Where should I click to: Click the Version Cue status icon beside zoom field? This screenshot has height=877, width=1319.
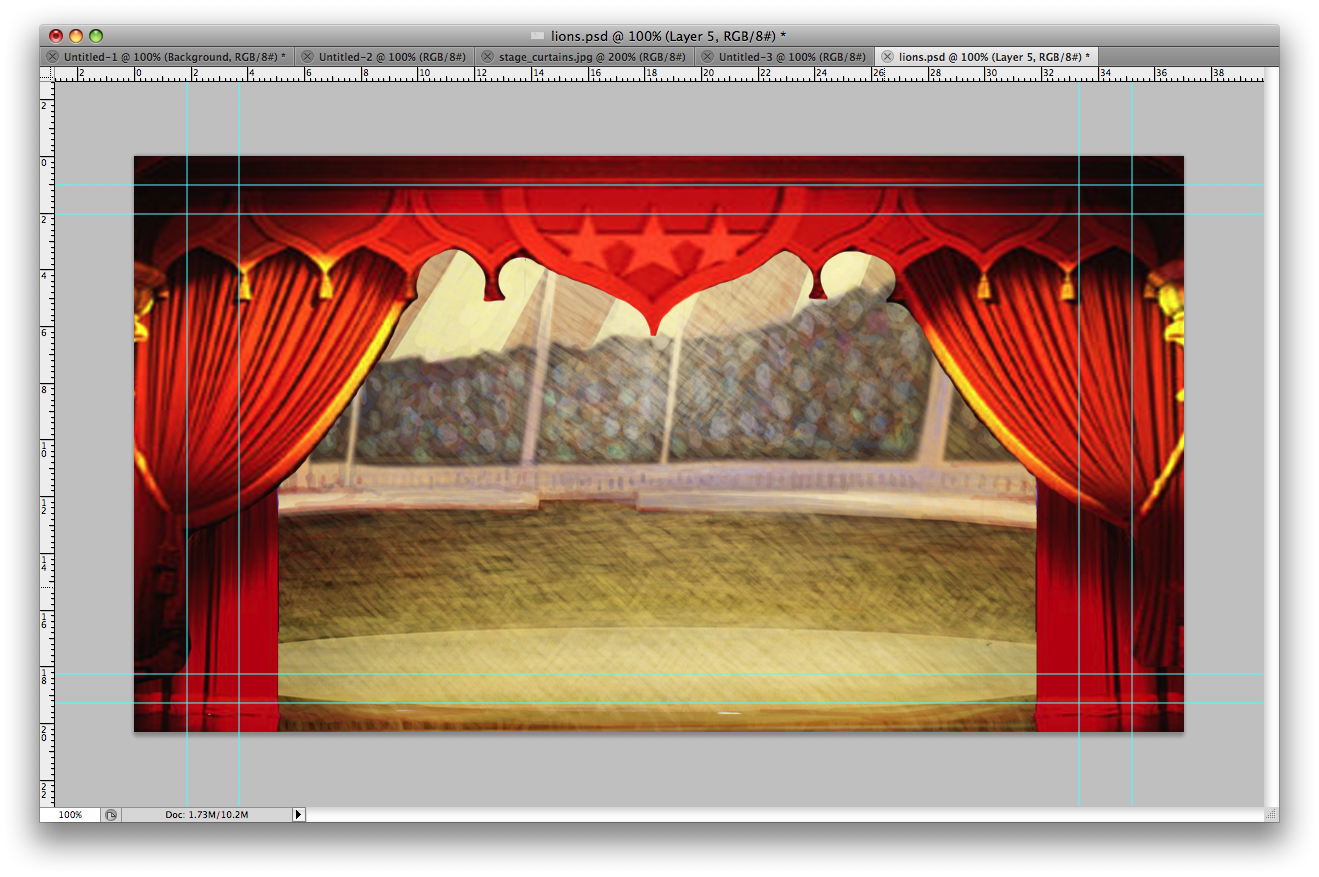(110, 814)
